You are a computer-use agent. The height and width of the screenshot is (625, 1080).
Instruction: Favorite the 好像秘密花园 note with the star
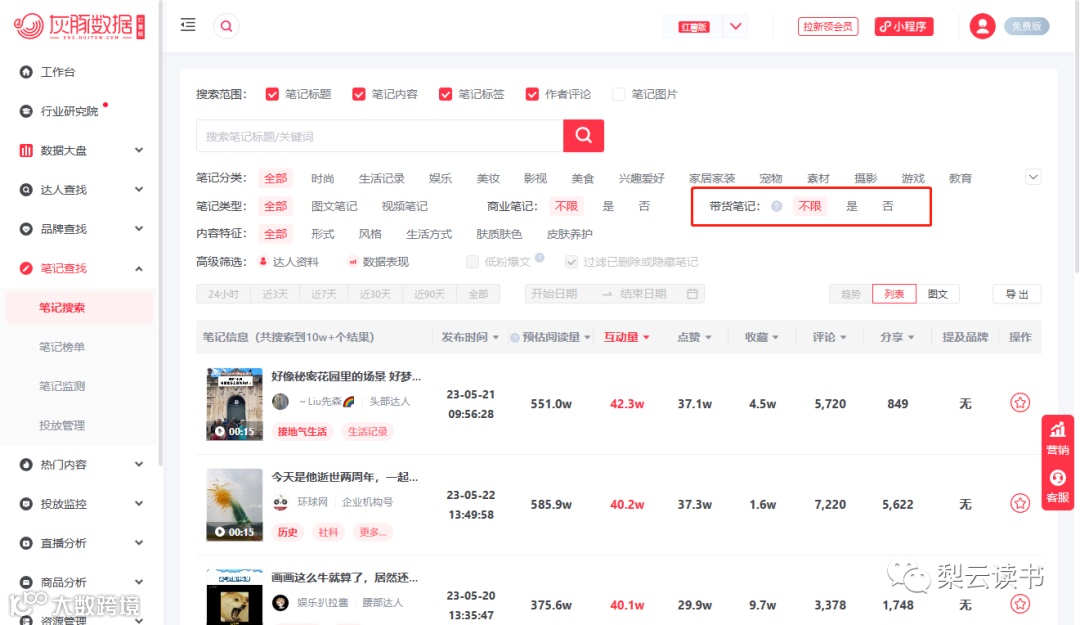pos(1020,402)
